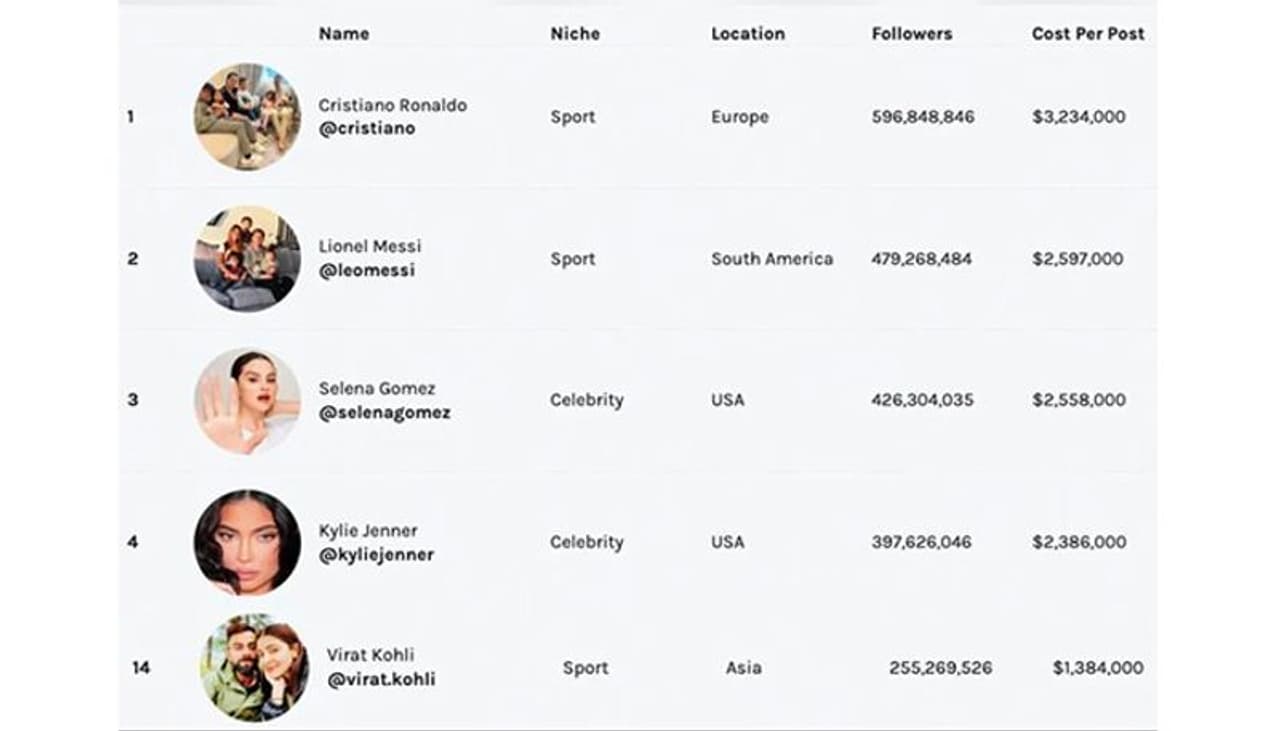
Task: Open the @kyliejenner handle
Action: (376, 555)
